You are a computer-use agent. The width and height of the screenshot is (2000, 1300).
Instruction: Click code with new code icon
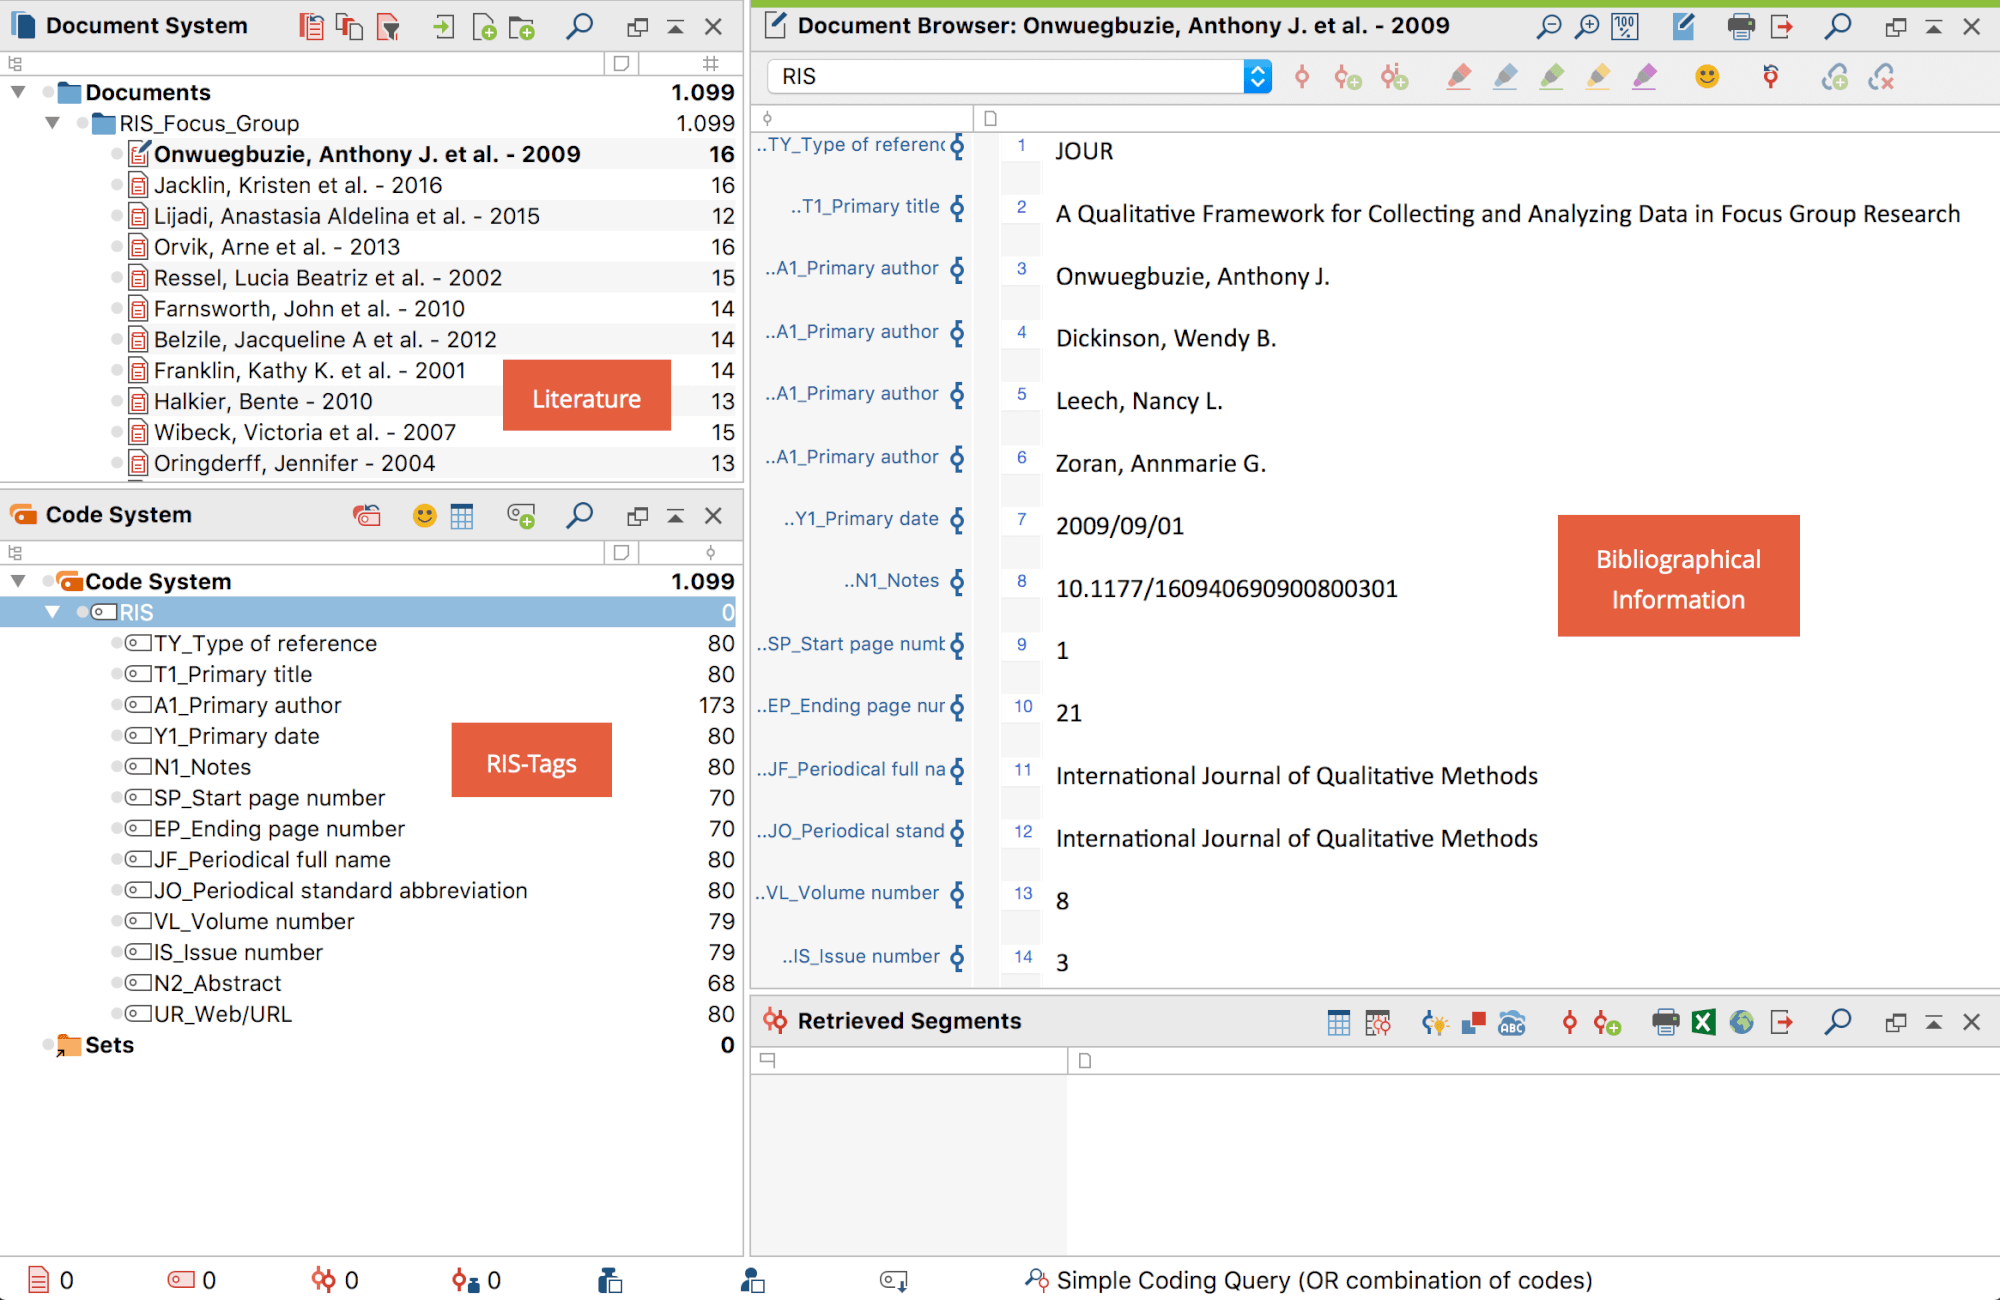pos(1347,77)
